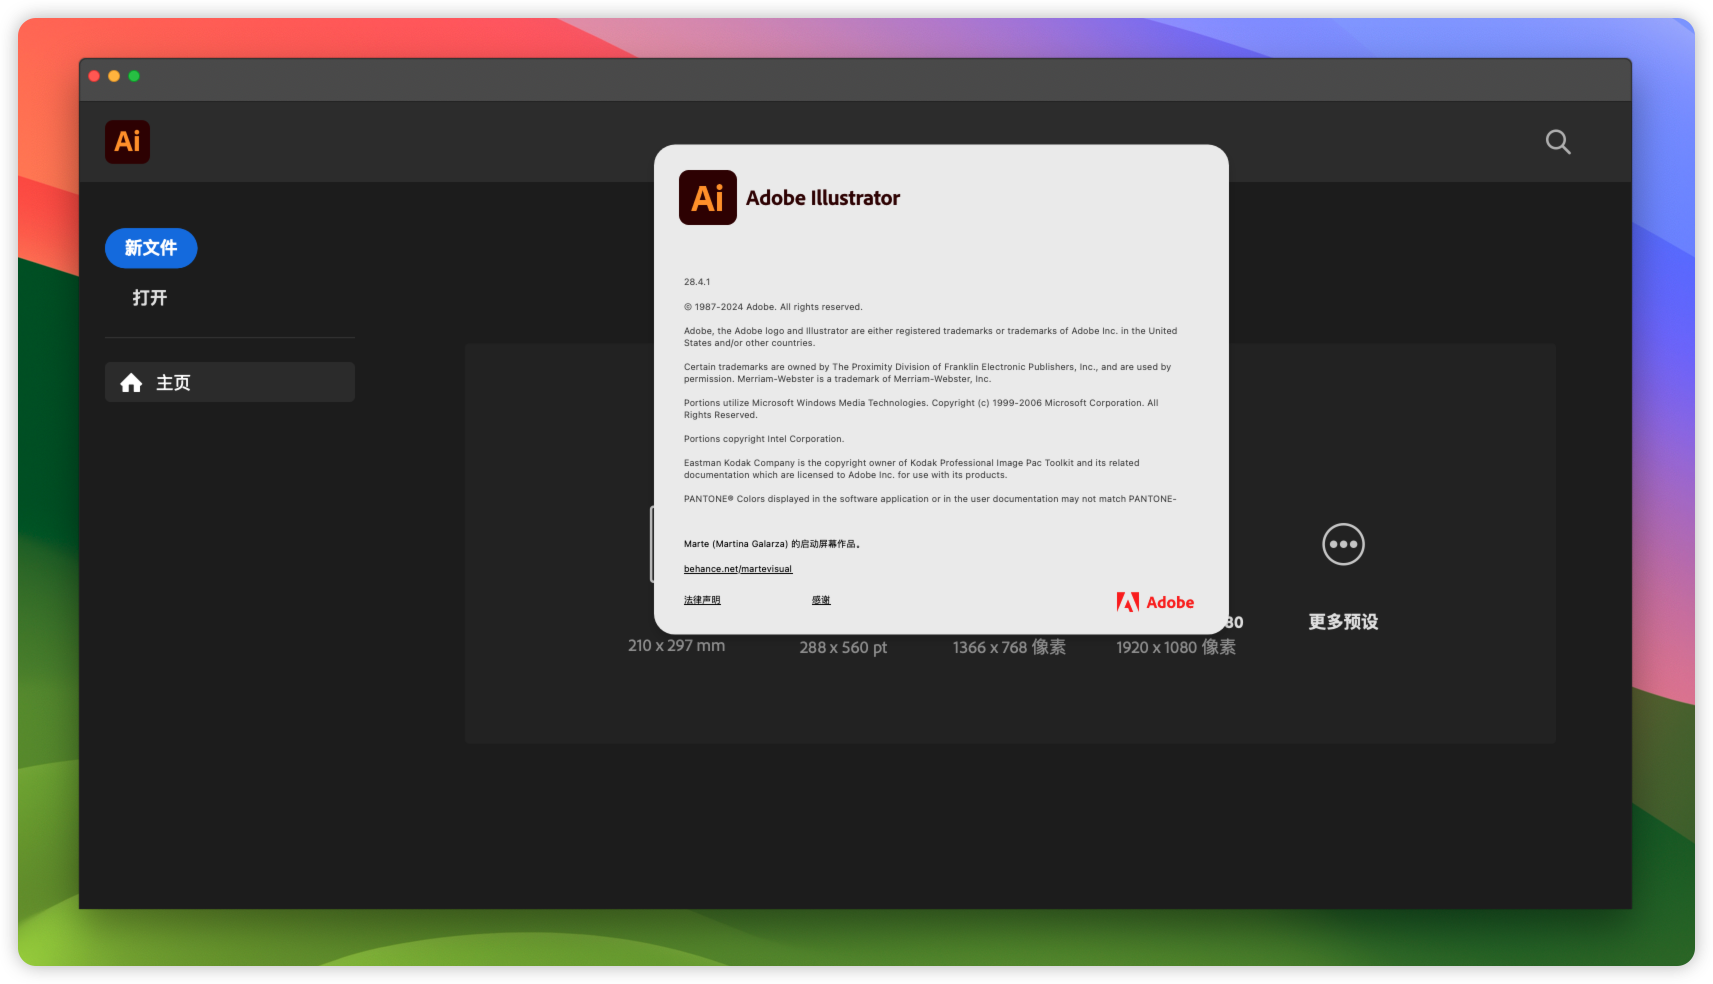The image size is (1713, 984).
Task: Open the 感谢 credits link
Action: pos(821,600)
